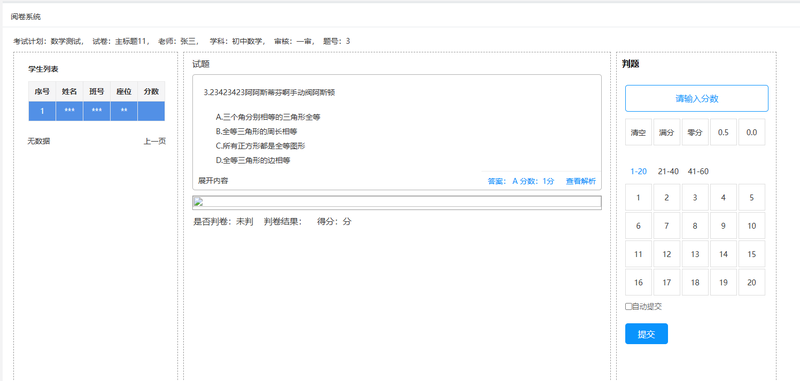The image size is (800, 381).
Task: Switch to the 41-60 score range tab
Action: coord(698,171)
